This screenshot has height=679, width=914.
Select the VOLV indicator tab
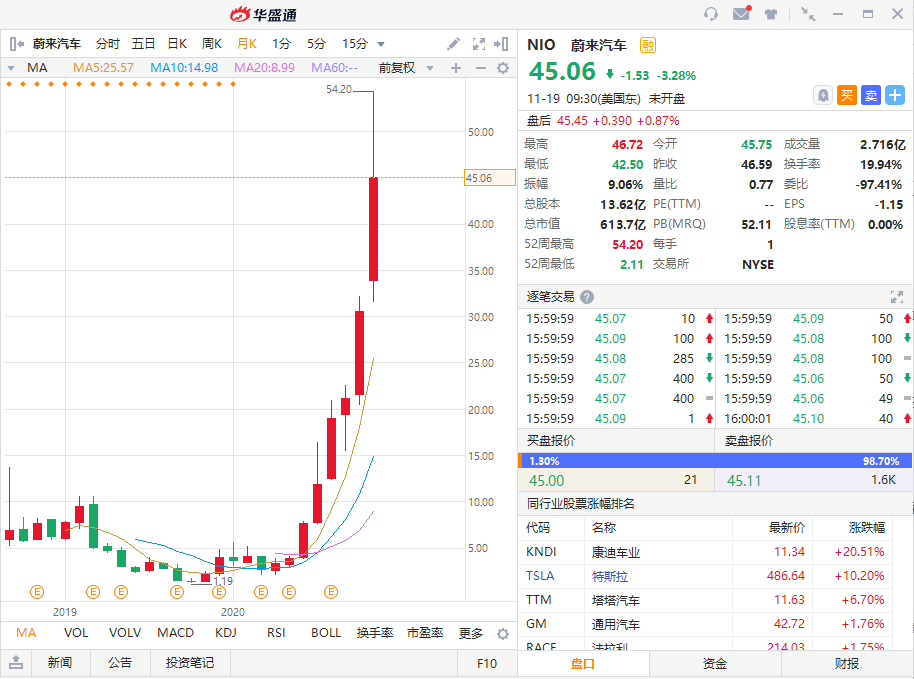tap(125, 633)
